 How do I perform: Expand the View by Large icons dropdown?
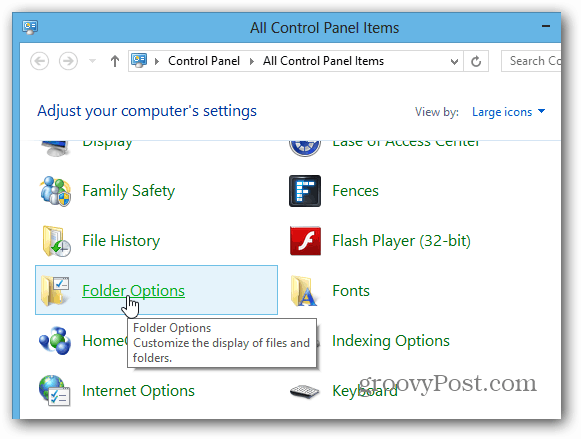[508, 112]
